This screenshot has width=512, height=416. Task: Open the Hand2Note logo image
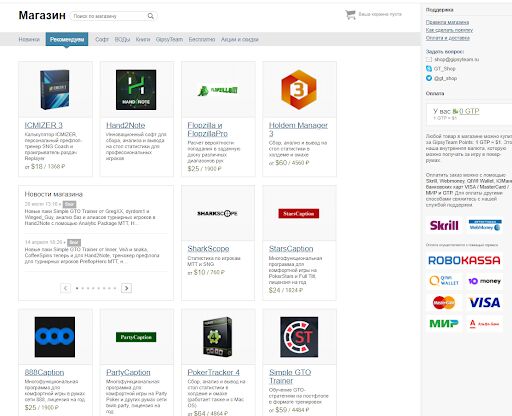136,90
